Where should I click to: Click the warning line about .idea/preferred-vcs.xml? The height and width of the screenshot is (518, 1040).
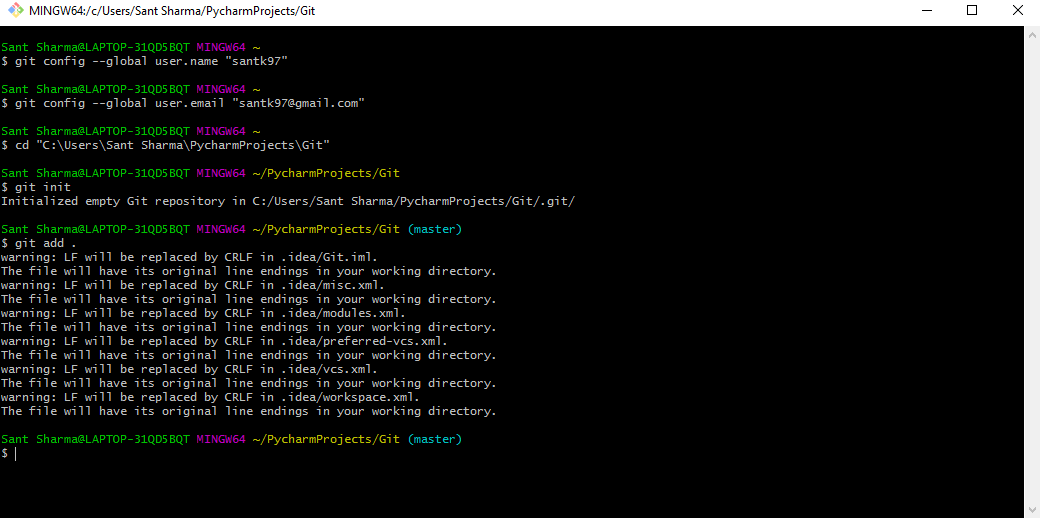tap(224, 342)
